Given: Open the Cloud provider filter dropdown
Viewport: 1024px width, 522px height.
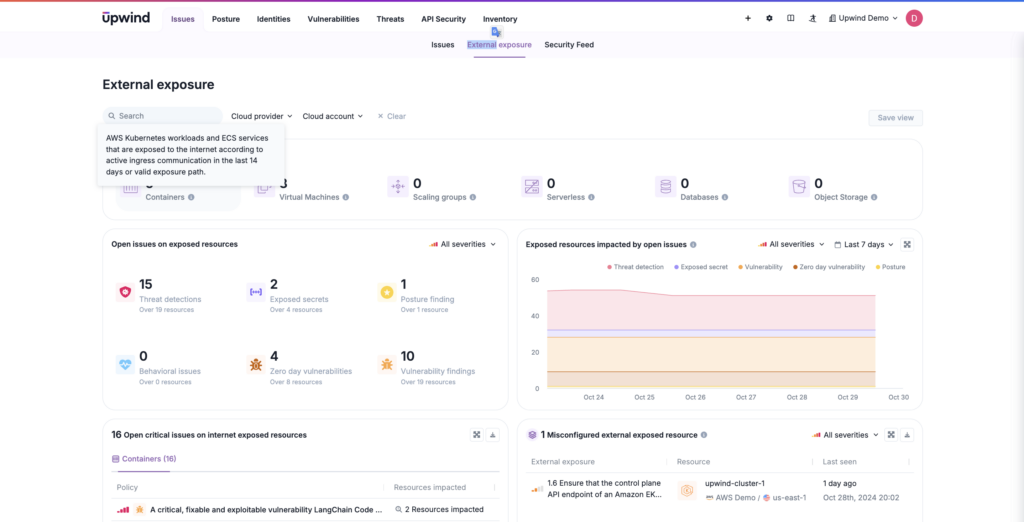Looking at the screenshot, I should [261, 116].
